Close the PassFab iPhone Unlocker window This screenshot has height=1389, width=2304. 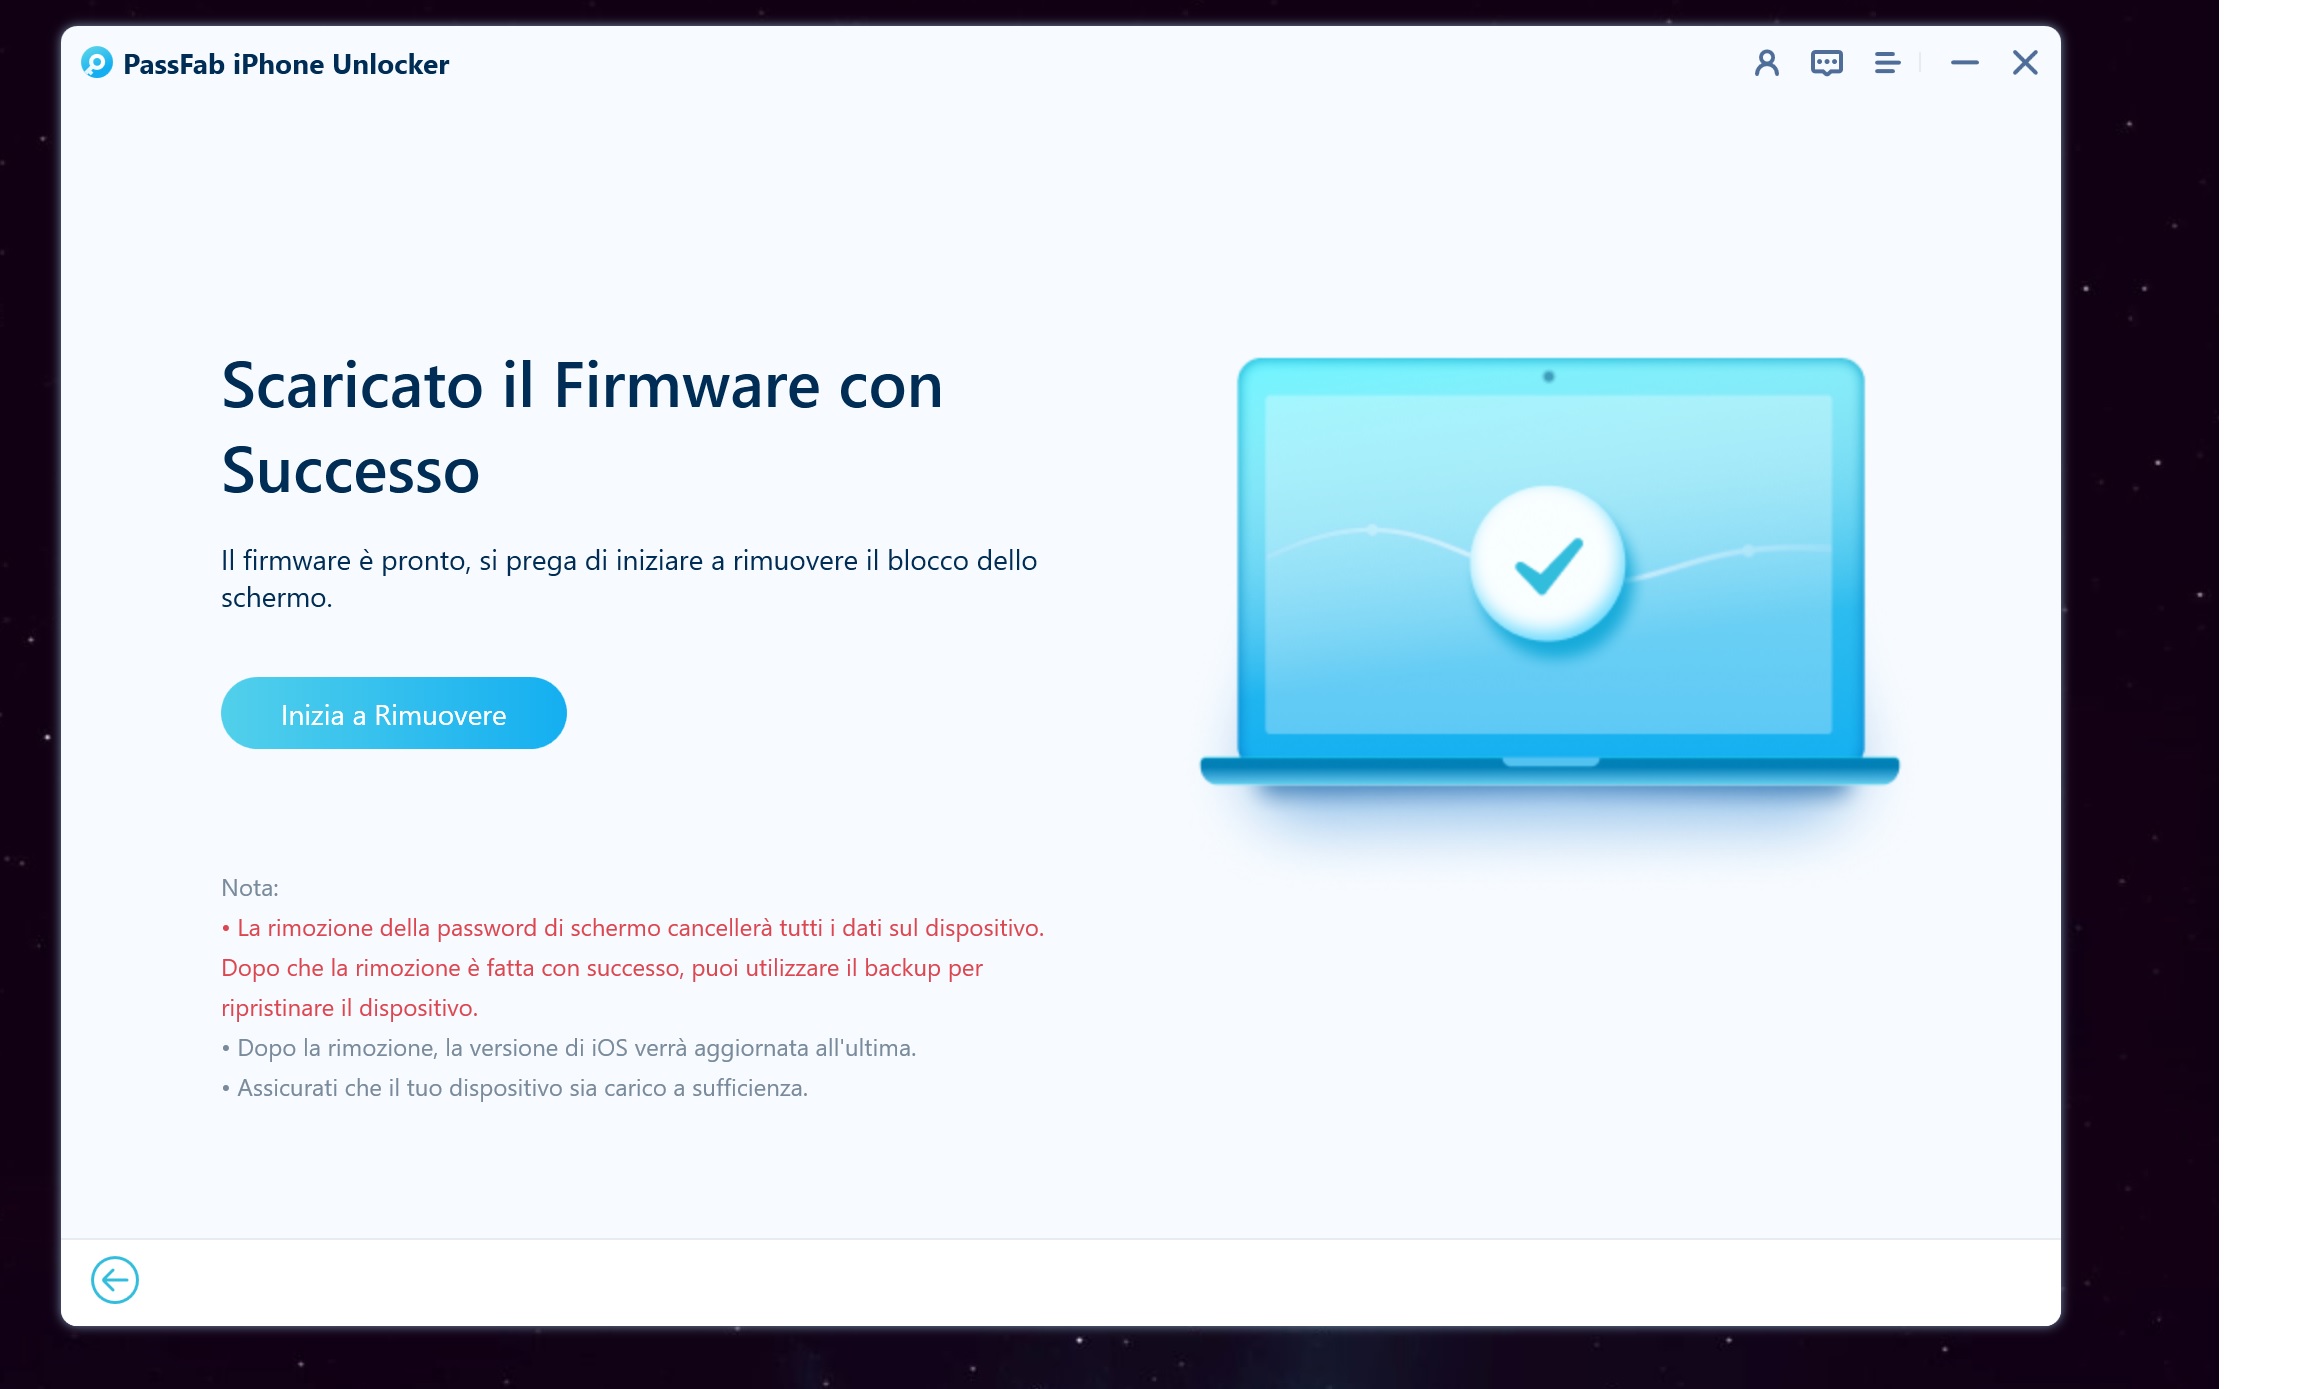point(2025,63)
